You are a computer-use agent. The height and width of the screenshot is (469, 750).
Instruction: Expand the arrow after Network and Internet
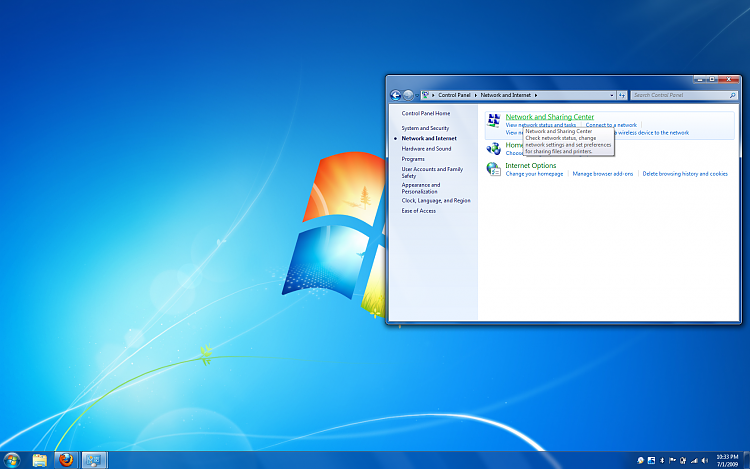coord(536,95)
